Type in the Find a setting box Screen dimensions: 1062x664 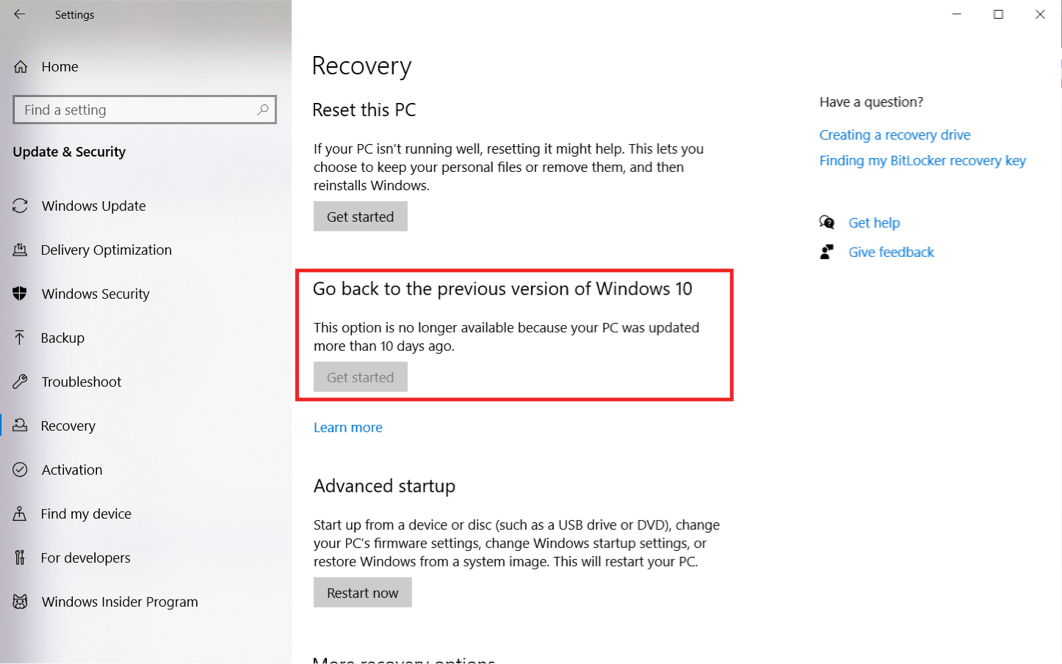pos(135,110)
